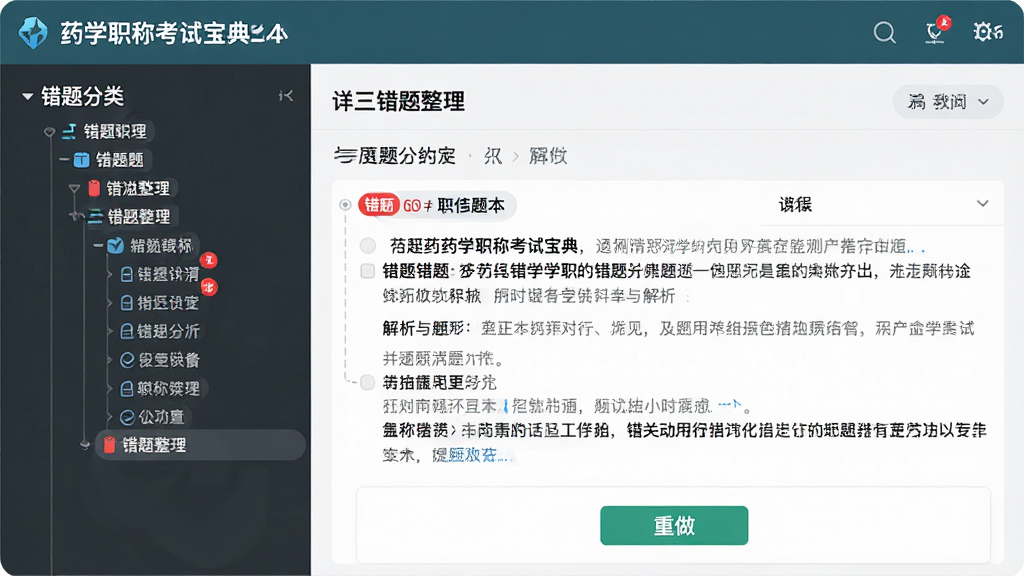Click the upper red count badge in the tree
Image resolution: width=1024 pixels, height=576 pixels.
click(208, 260)
